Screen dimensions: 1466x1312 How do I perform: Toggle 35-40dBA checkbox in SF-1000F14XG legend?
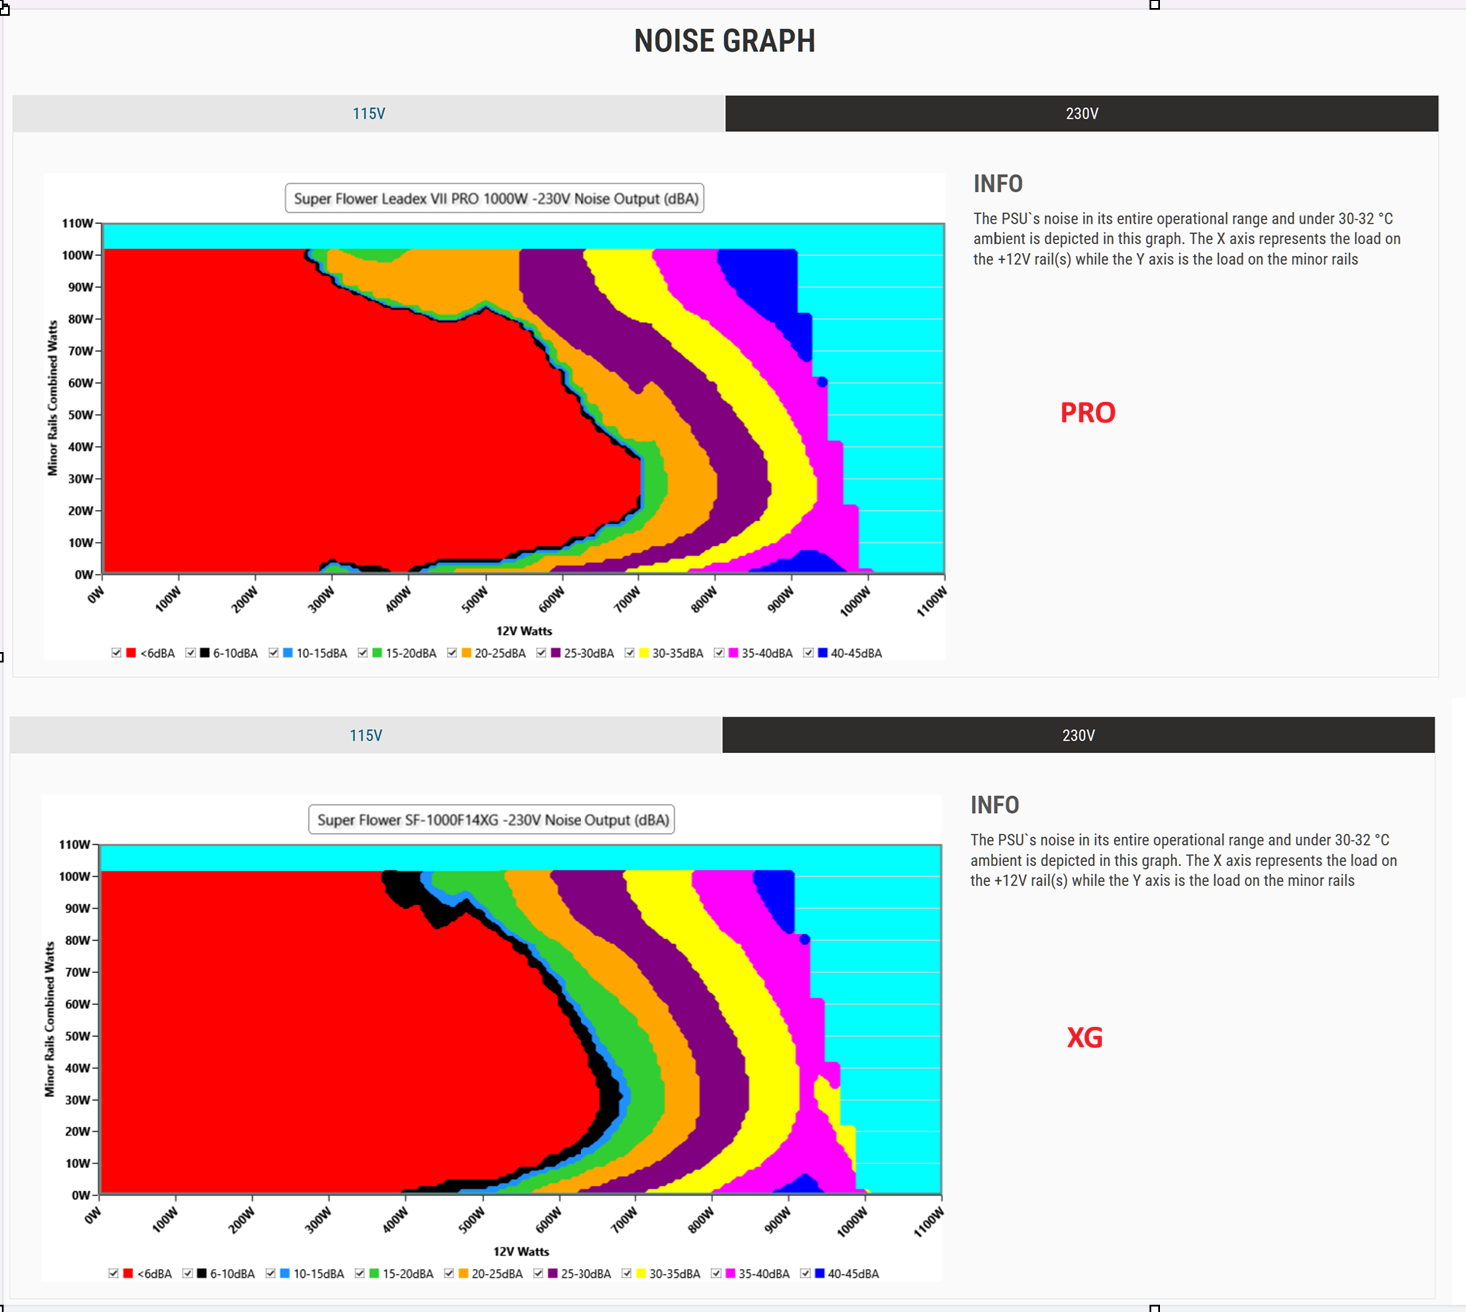tap(716, 1274)
